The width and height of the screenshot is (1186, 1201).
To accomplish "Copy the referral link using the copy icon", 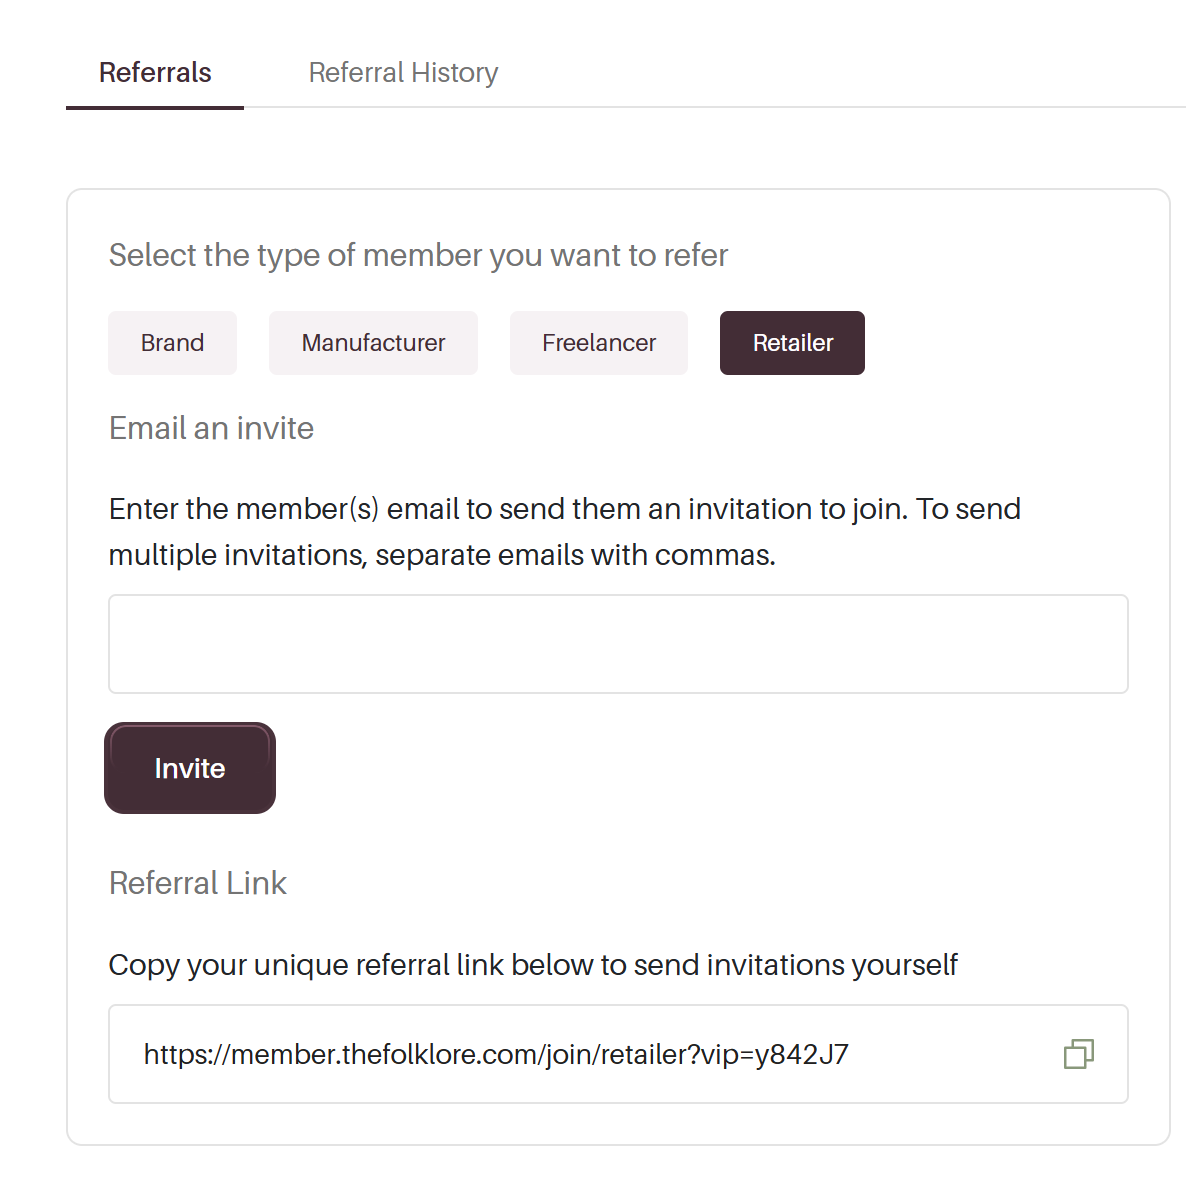I will coord(1079,1054).
